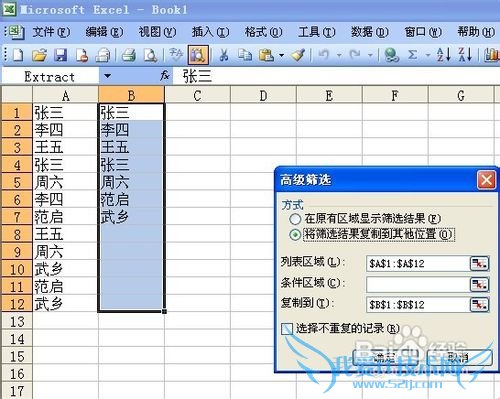Cancel the dialog with the 取消 button
The height and width of the screenshot is (399, 500).
(x=460, y=358)
